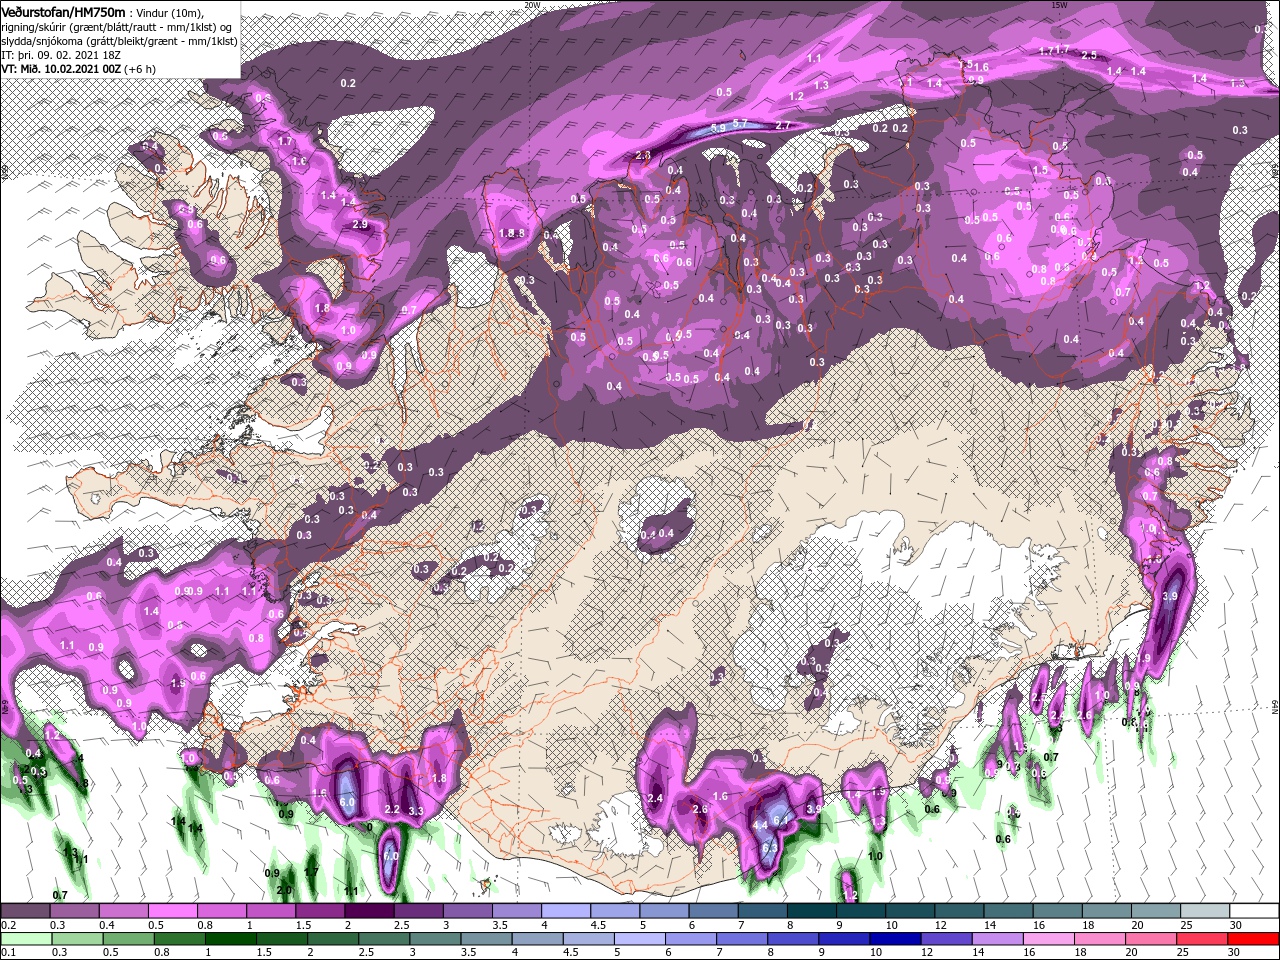Click the 6.3 precipitation value on the map
This screenshot has height=960, width=1280.
point(770,848)
